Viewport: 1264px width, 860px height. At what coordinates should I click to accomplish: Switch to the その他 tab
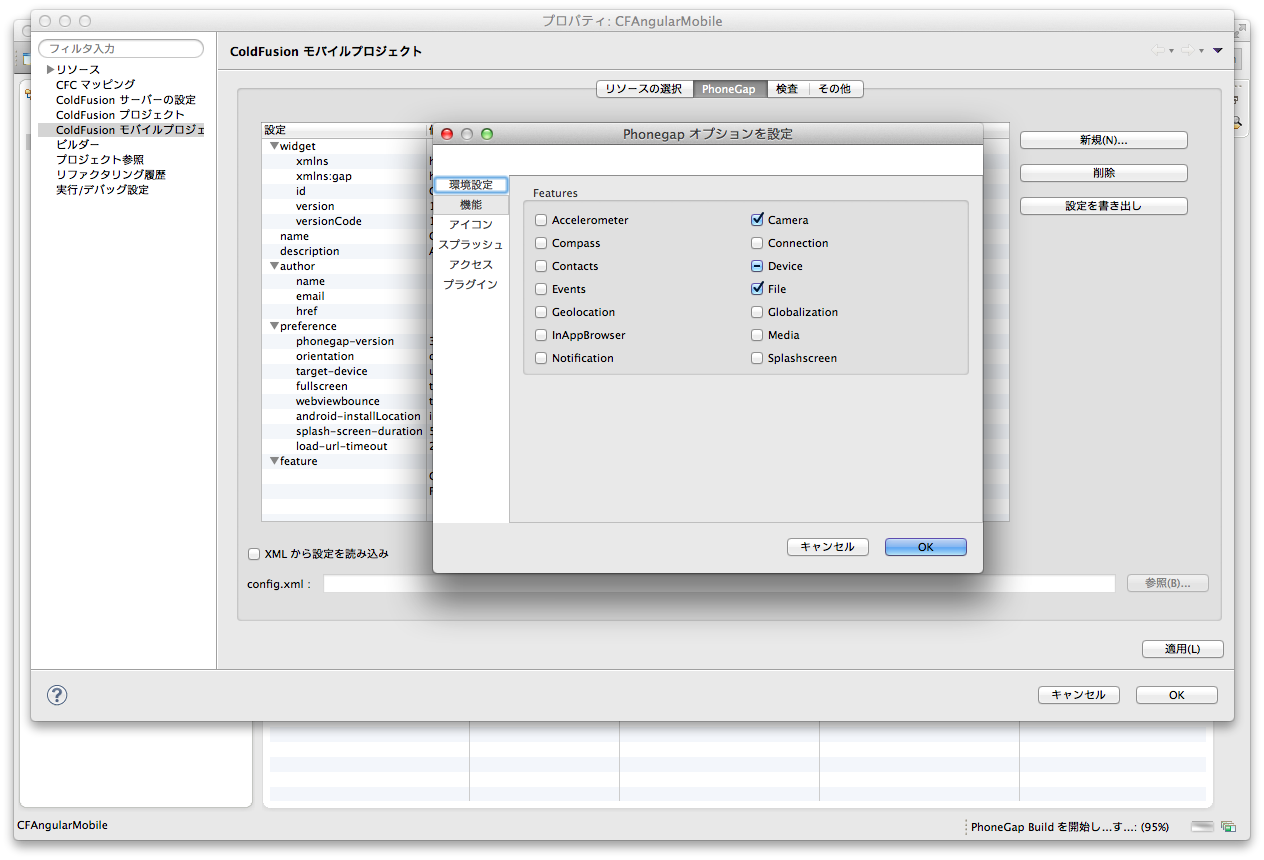(x=834, y=89)
